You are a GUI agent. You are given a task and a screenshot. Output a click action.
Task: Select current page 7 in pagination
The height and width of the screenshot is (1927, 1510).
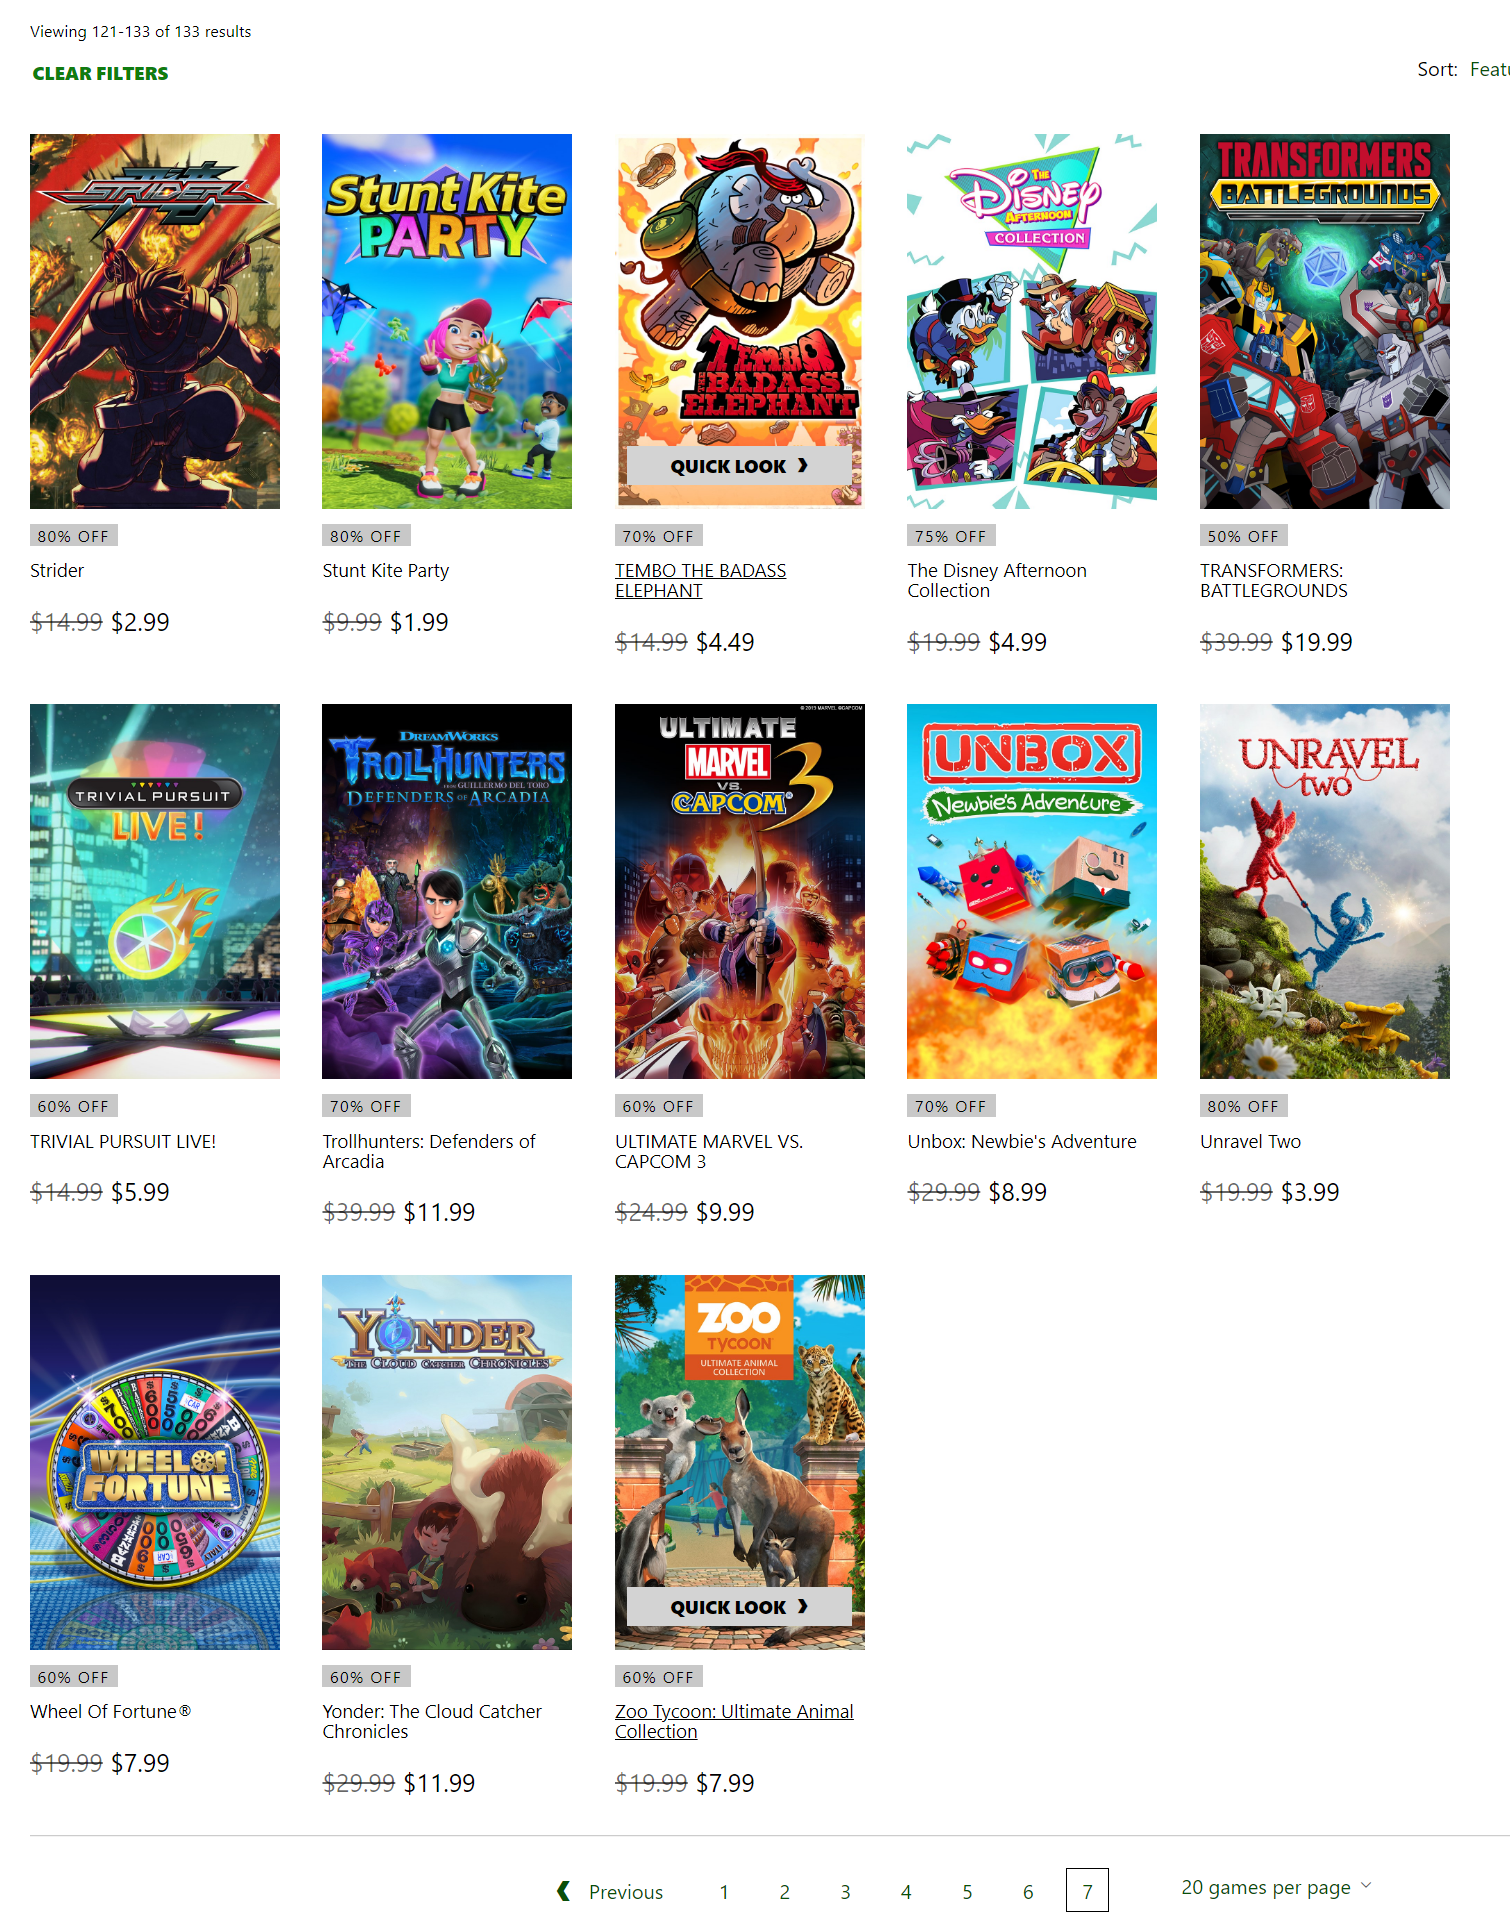point(1087,1890)
